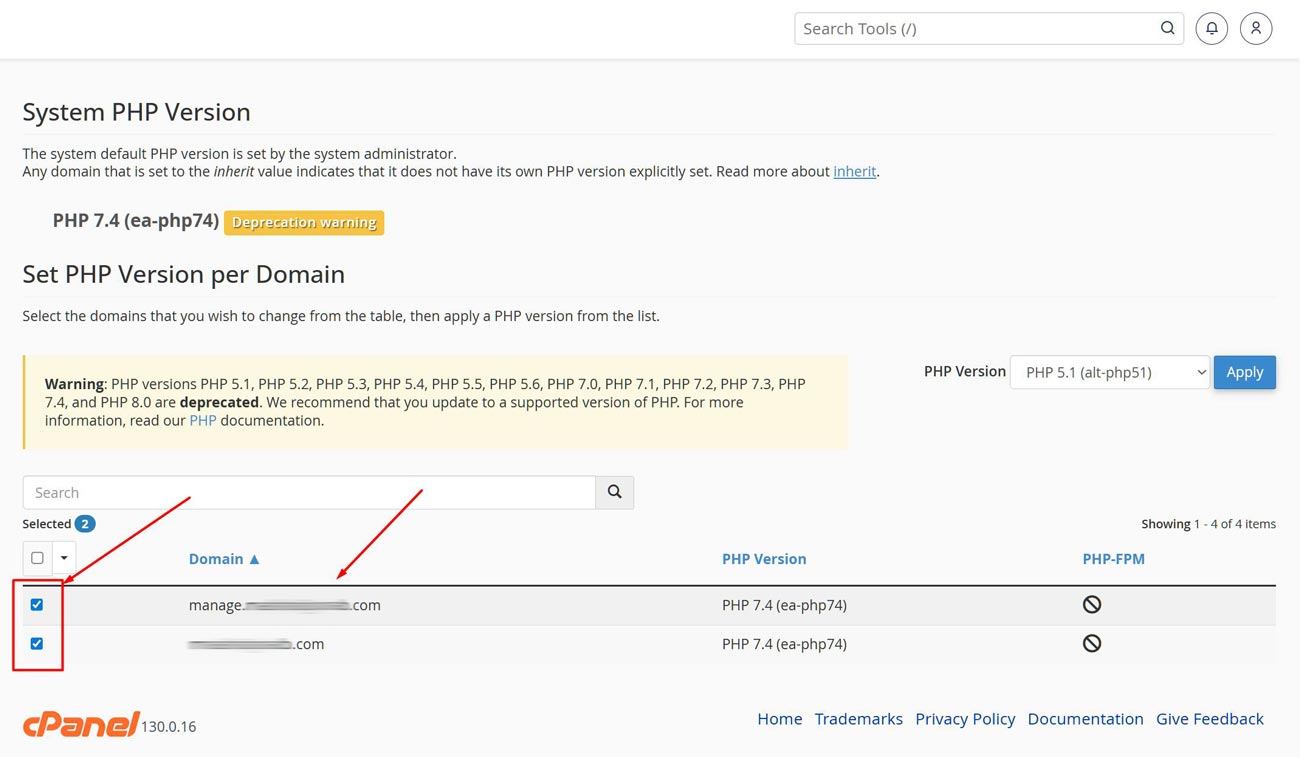Uncheck the manage subdomain checkbox

[37, 604]
